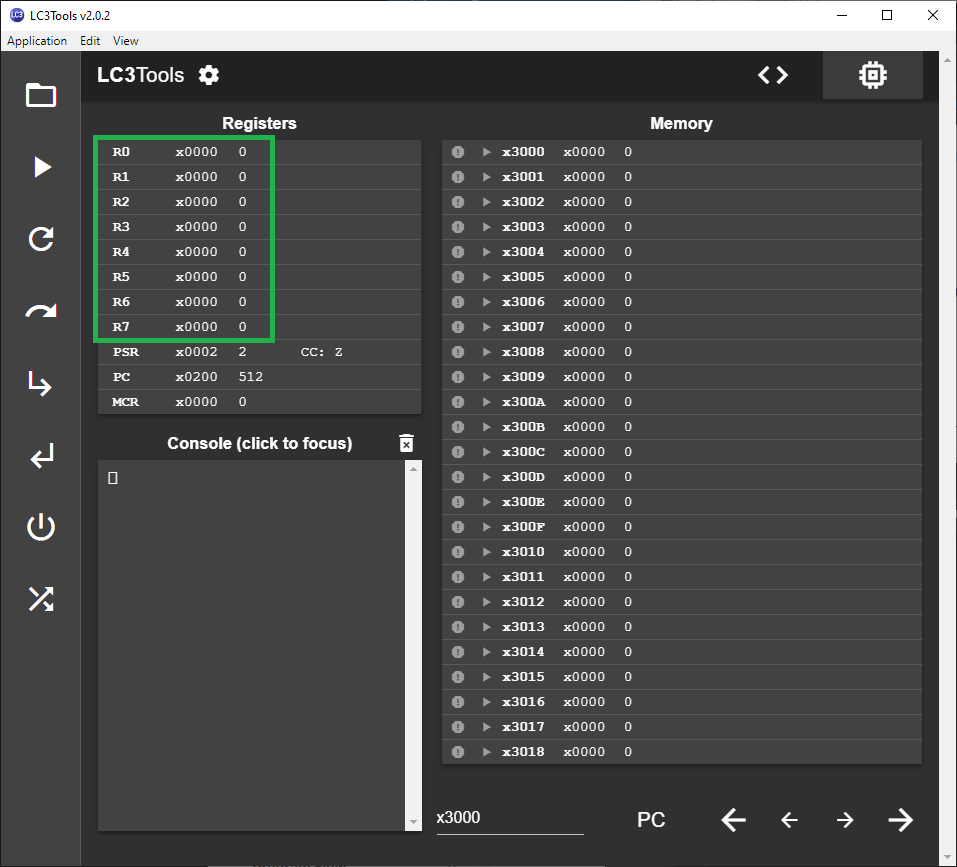Toggle breakpoint at address x3001
This screenshot has width=957, height=867.
tap(458, 177)
